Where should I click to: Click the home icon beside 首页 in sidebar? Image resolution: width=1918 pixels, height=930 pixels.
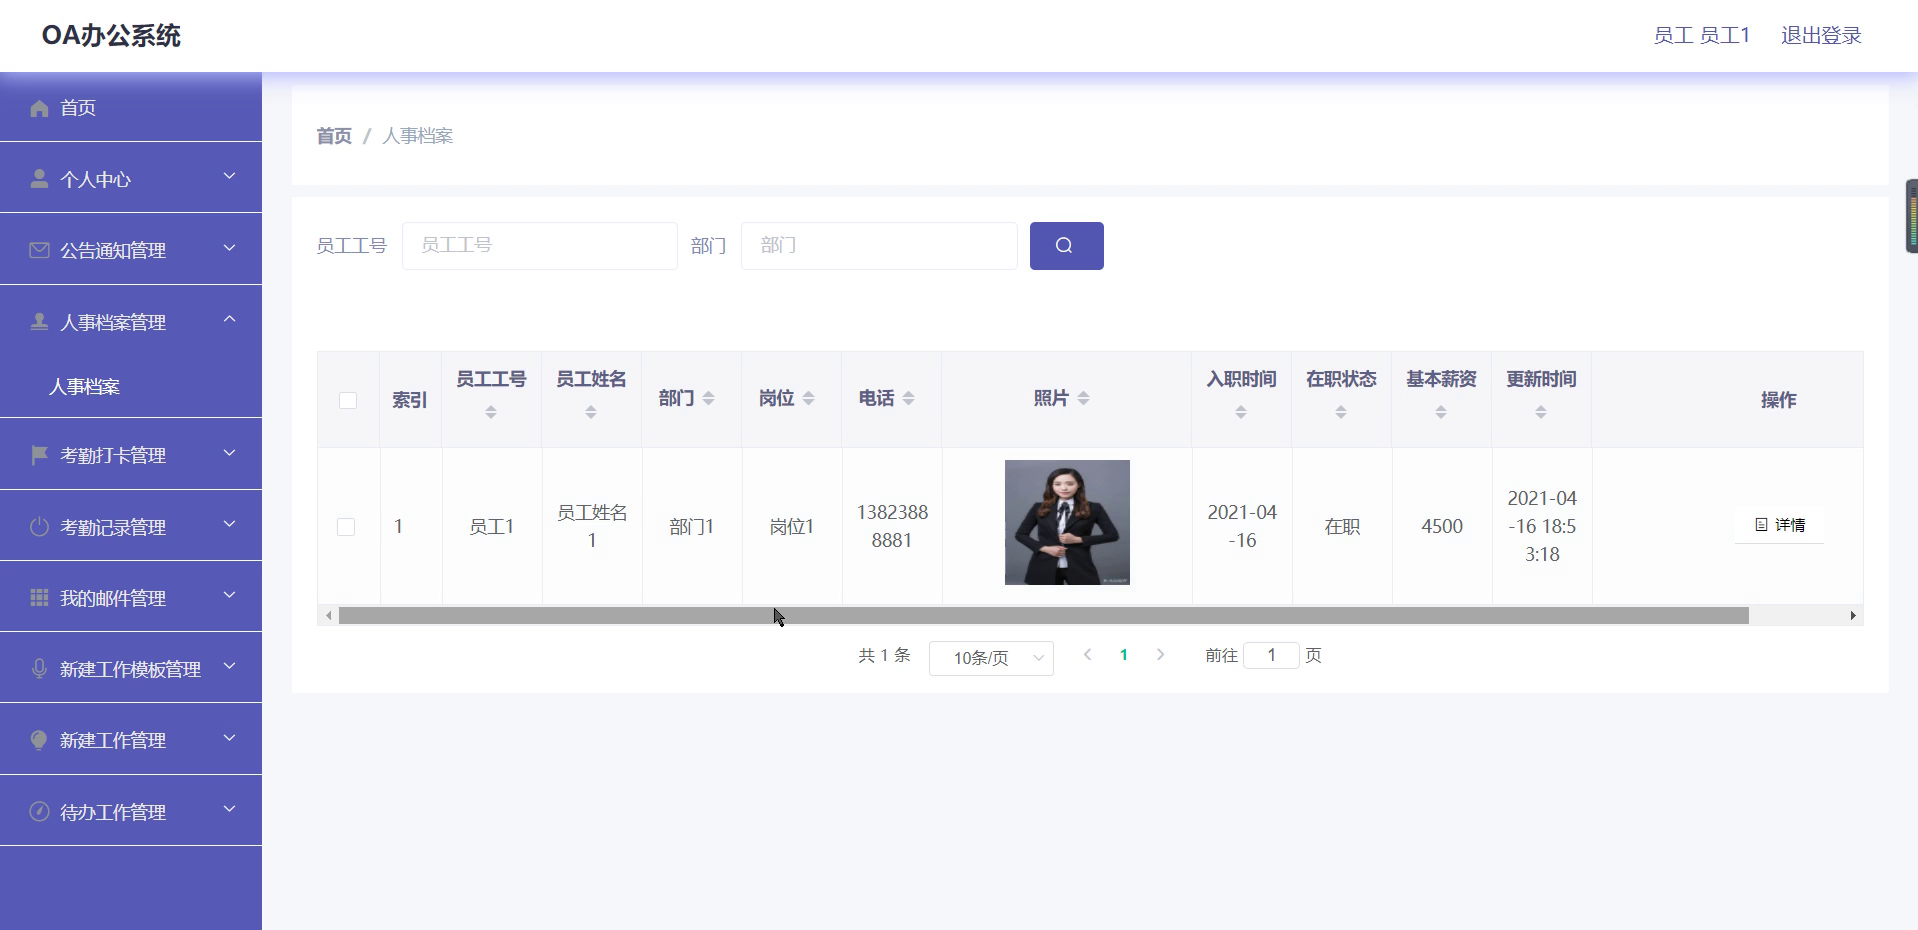point(39,108)
